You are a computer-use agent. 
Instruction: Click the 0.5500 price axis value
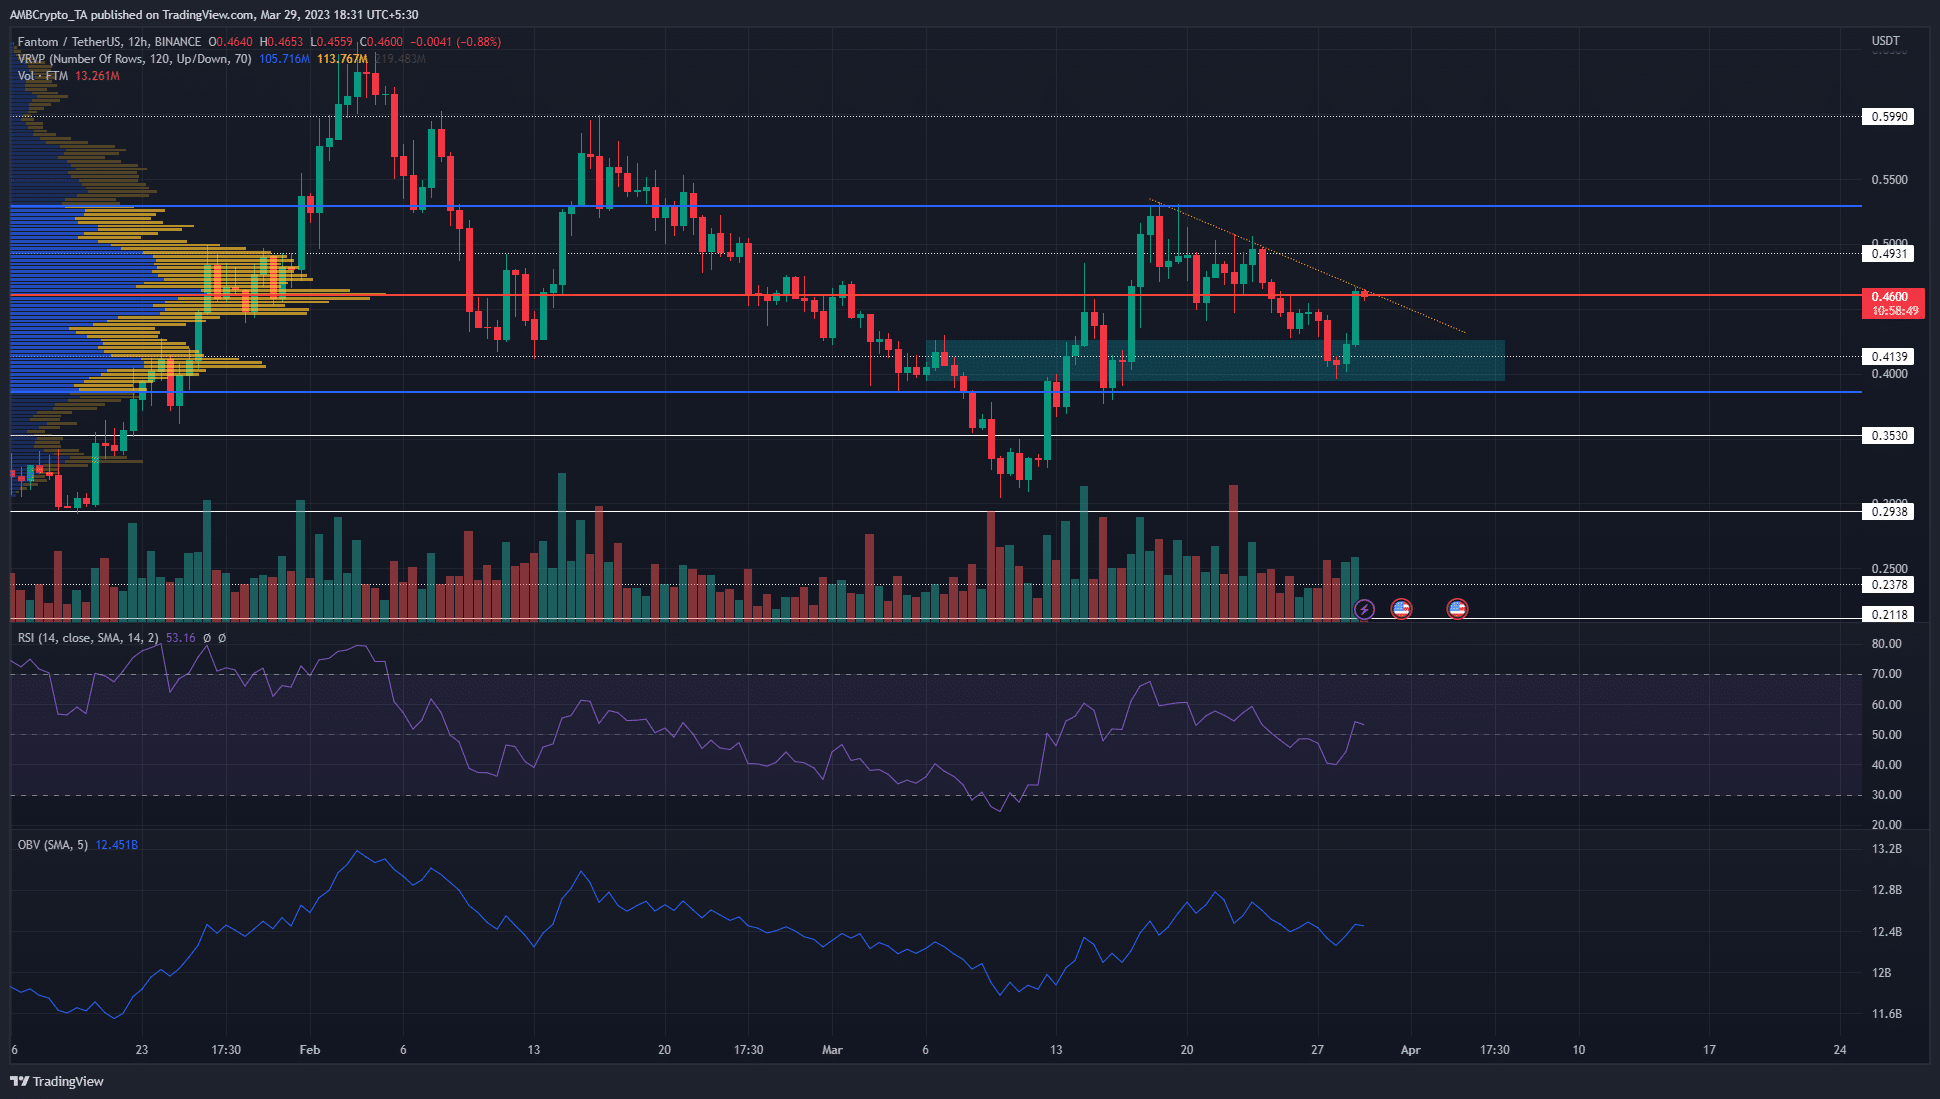tap(1889, 180)
